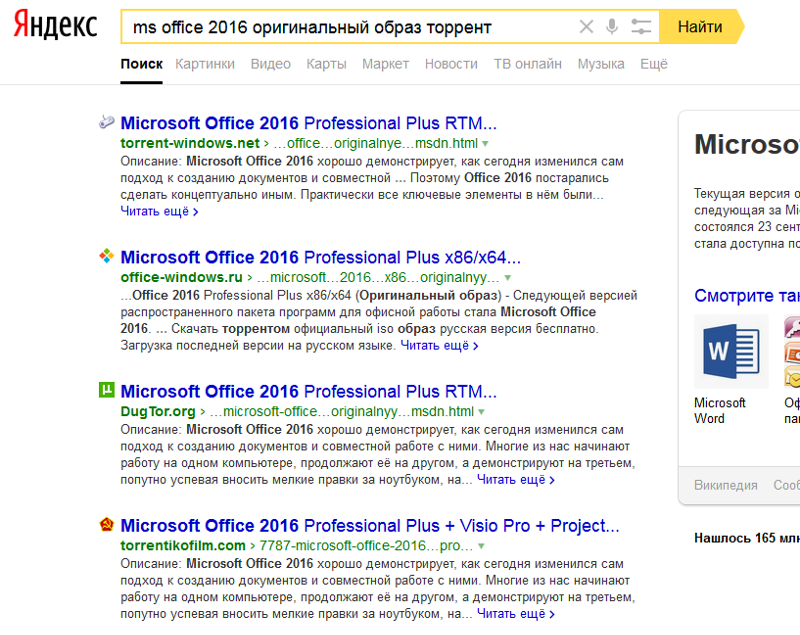This screenshot has width=800, height=635.
Task: Expand dropdown arrow next to office-windows.ru URL
Action: (x=508, y=277)
